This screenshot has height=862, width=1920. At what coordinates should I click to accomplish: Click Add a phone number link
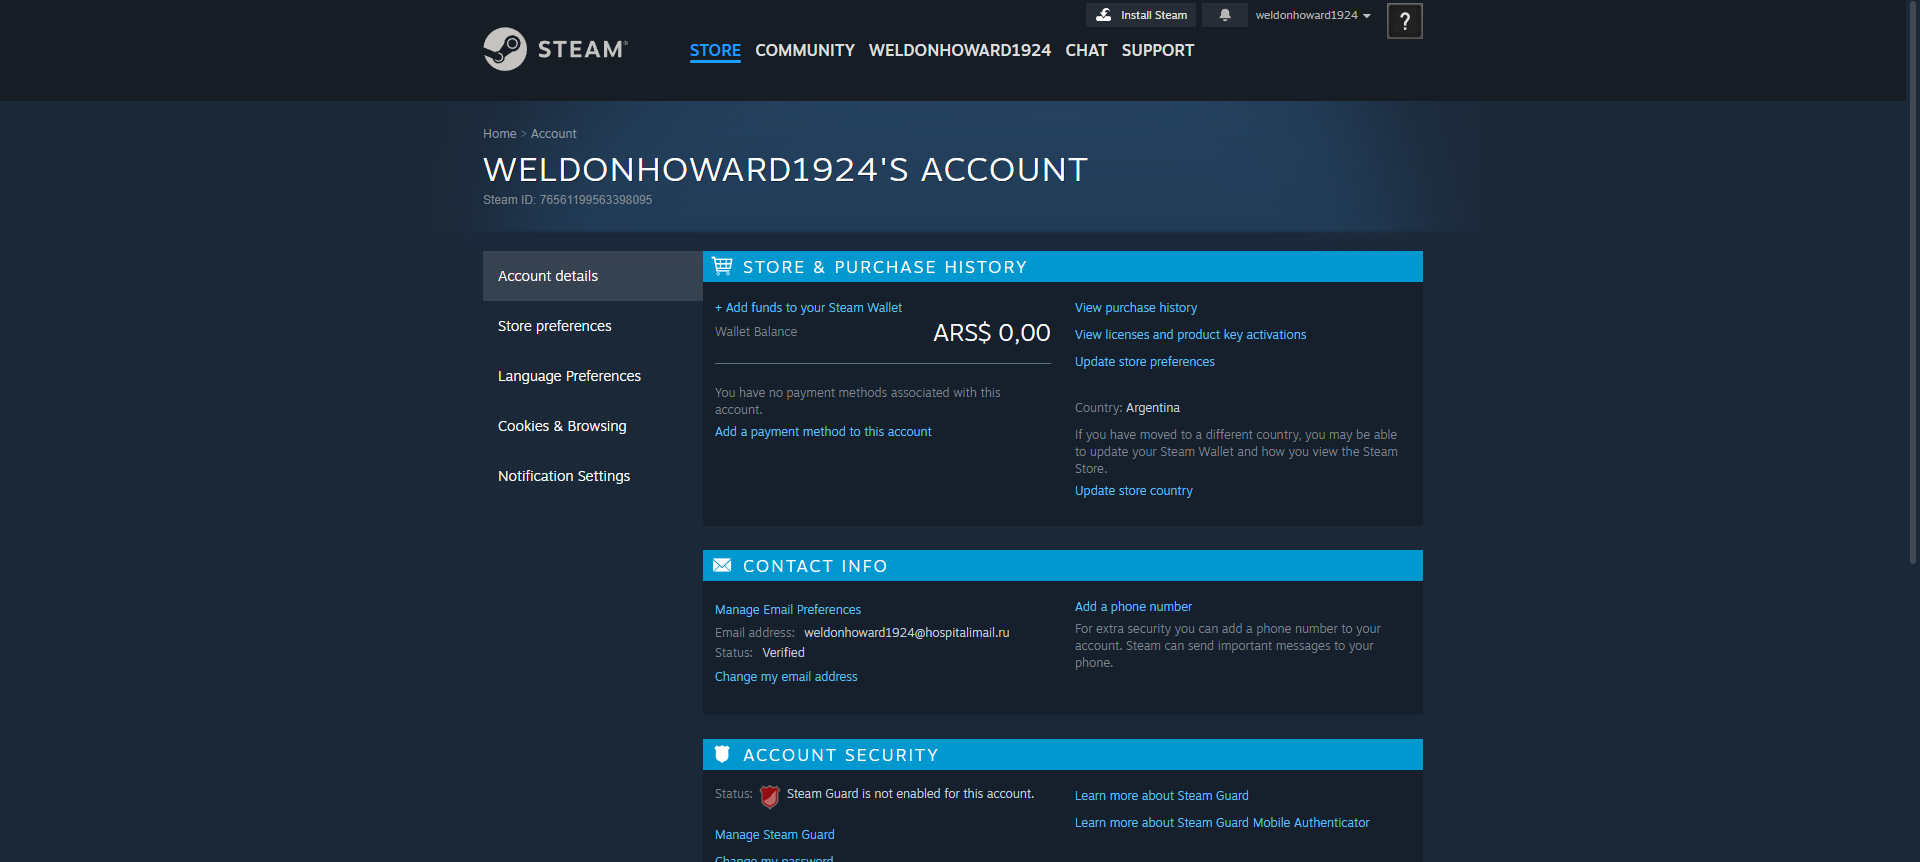[x=1133, y=607]
